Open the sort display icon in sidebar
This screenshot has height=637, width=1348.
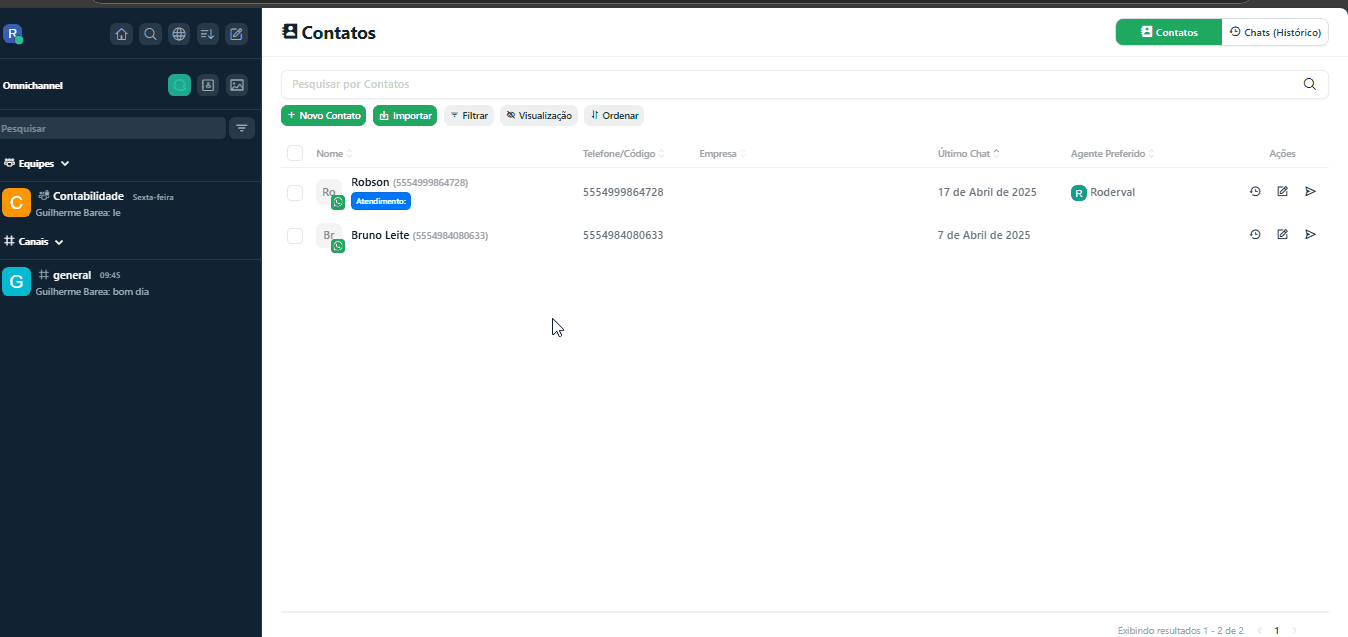coord(207,34)
